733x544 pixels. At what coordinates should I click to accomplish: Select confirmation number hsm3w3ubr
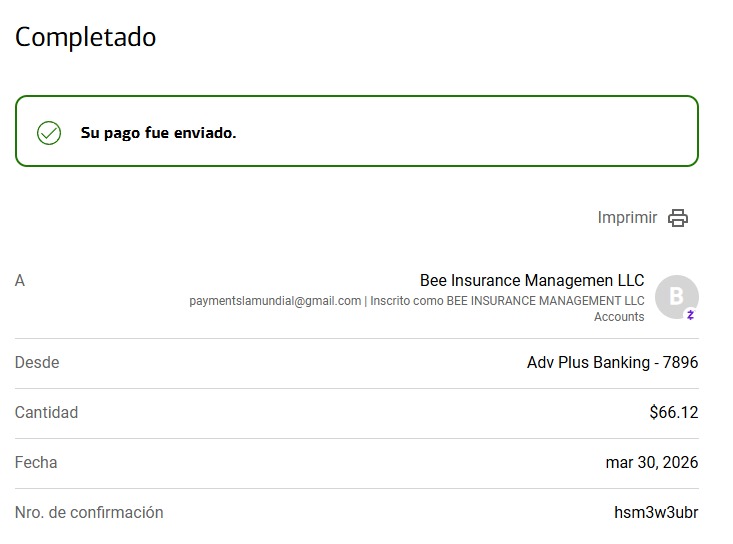point(655,513)
